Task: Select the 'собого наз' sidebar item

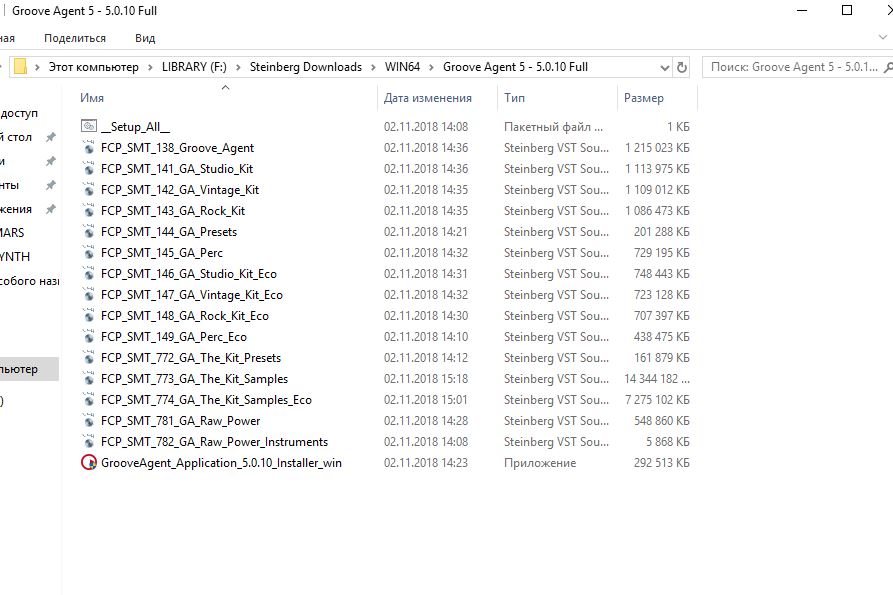Action: click(x=30, y=281)
